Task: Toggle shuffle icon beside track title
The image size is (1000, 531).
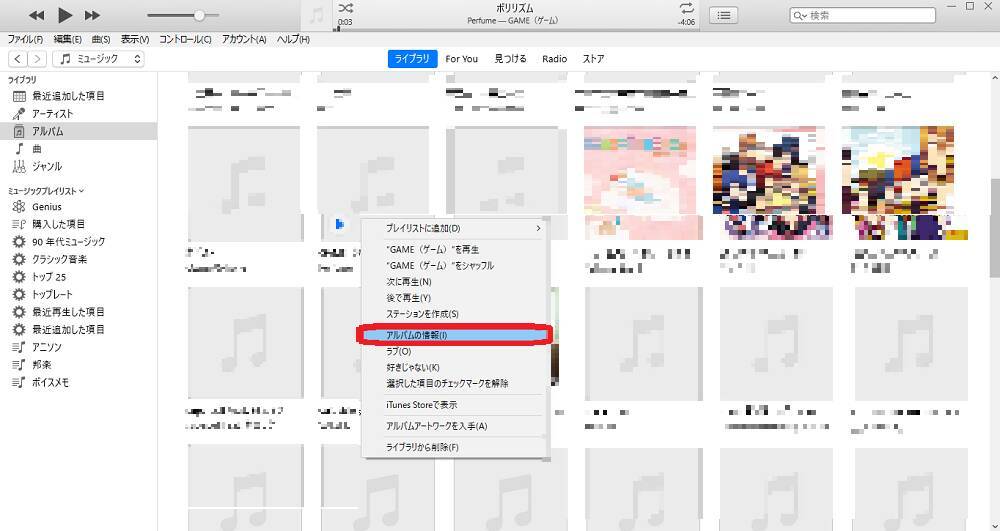Action: 345,9
